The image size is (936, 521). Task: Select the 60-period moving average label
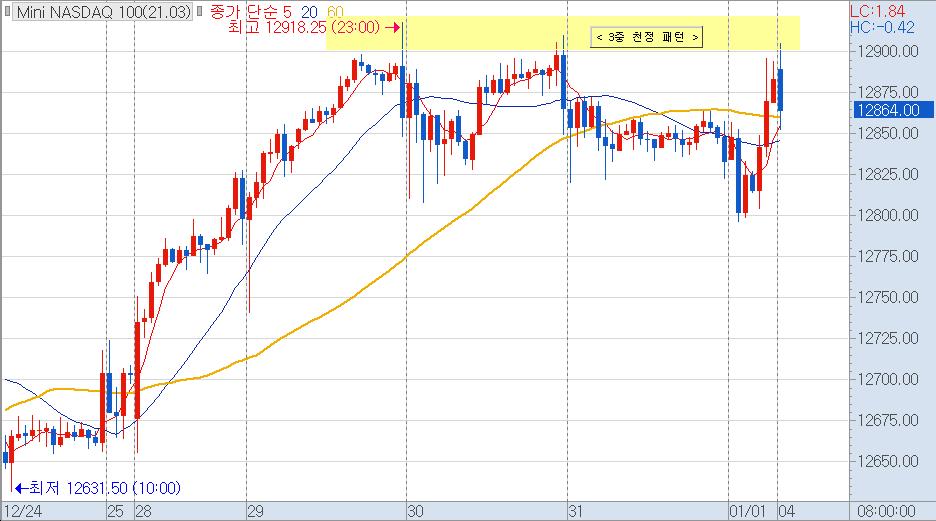(335, 11)
